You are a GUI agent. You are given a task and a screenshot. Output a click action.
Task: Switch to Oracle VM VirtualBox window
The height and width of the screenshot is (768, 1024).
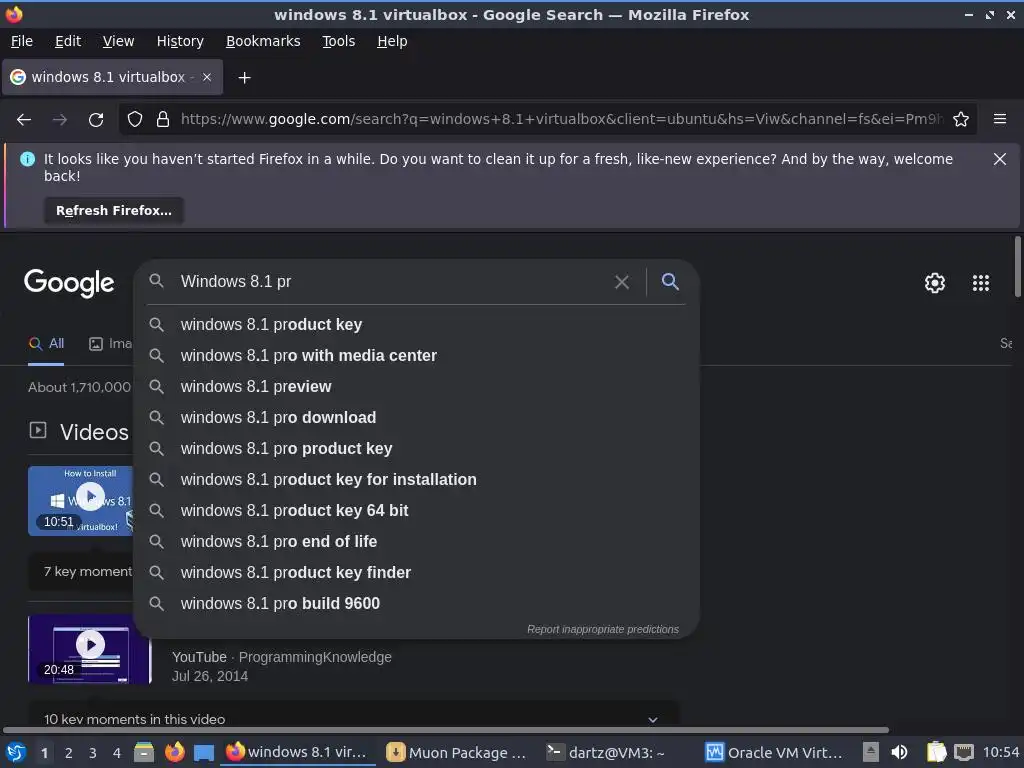pos(775,752)
